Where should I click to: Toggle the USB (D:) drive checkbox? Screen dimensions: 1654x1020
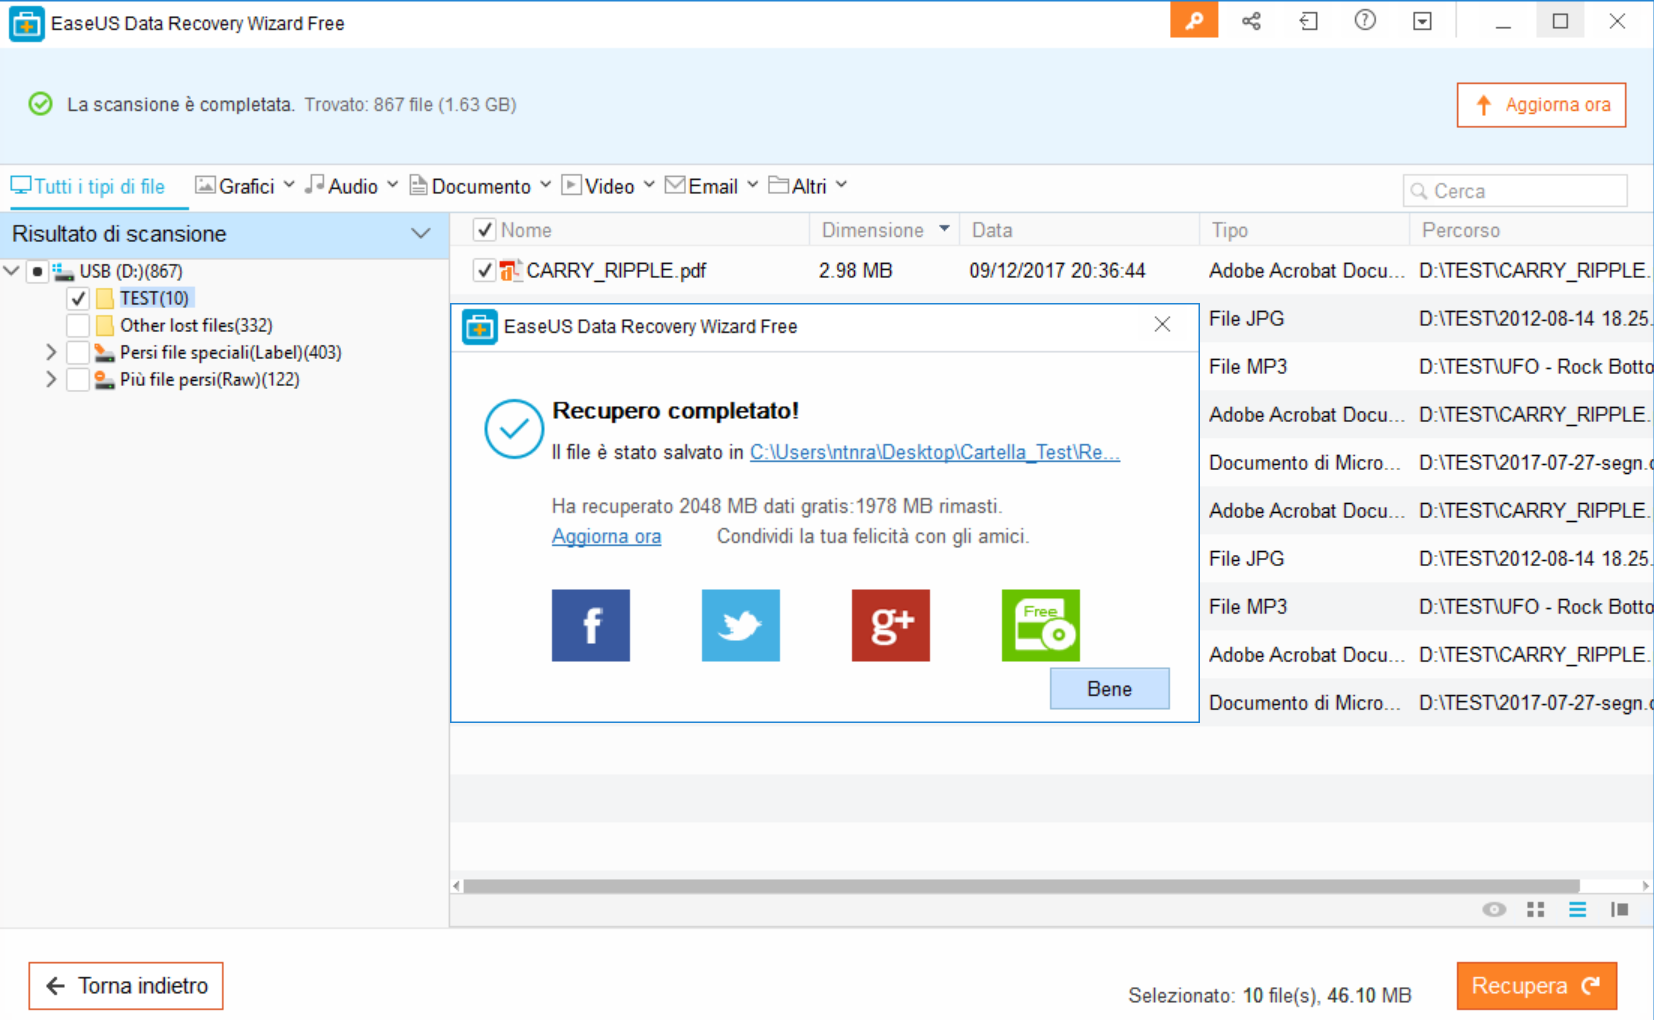tap(37, 271)
